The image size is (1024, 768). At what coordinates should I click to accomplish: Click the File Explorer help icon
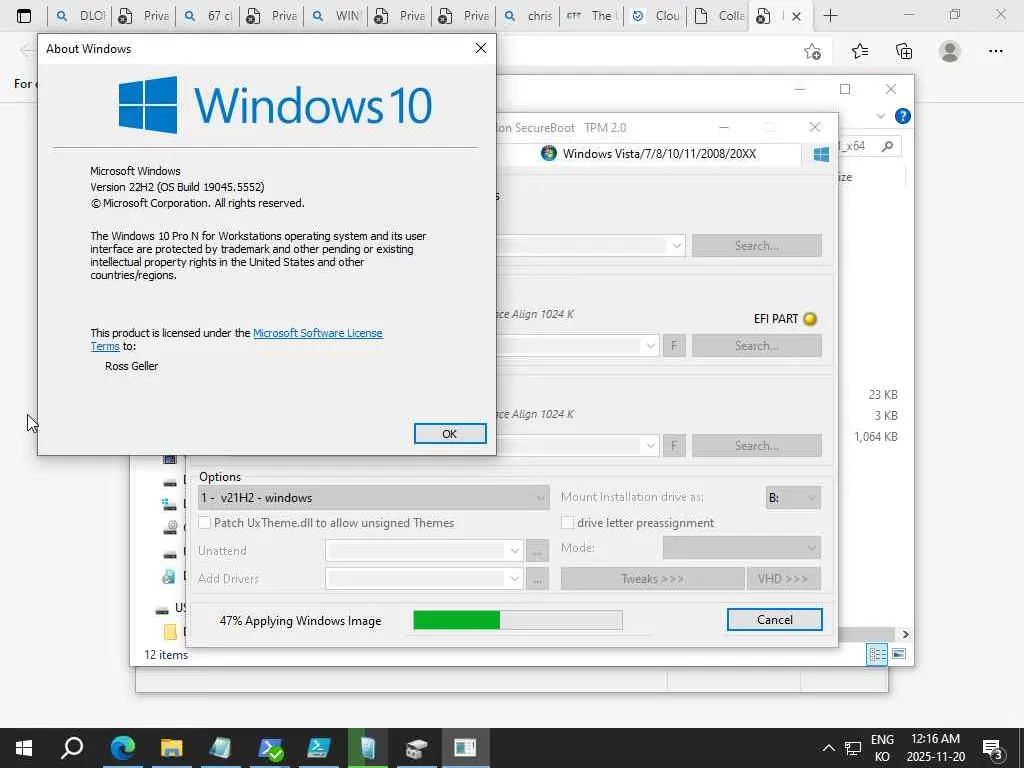click(903, 116)
